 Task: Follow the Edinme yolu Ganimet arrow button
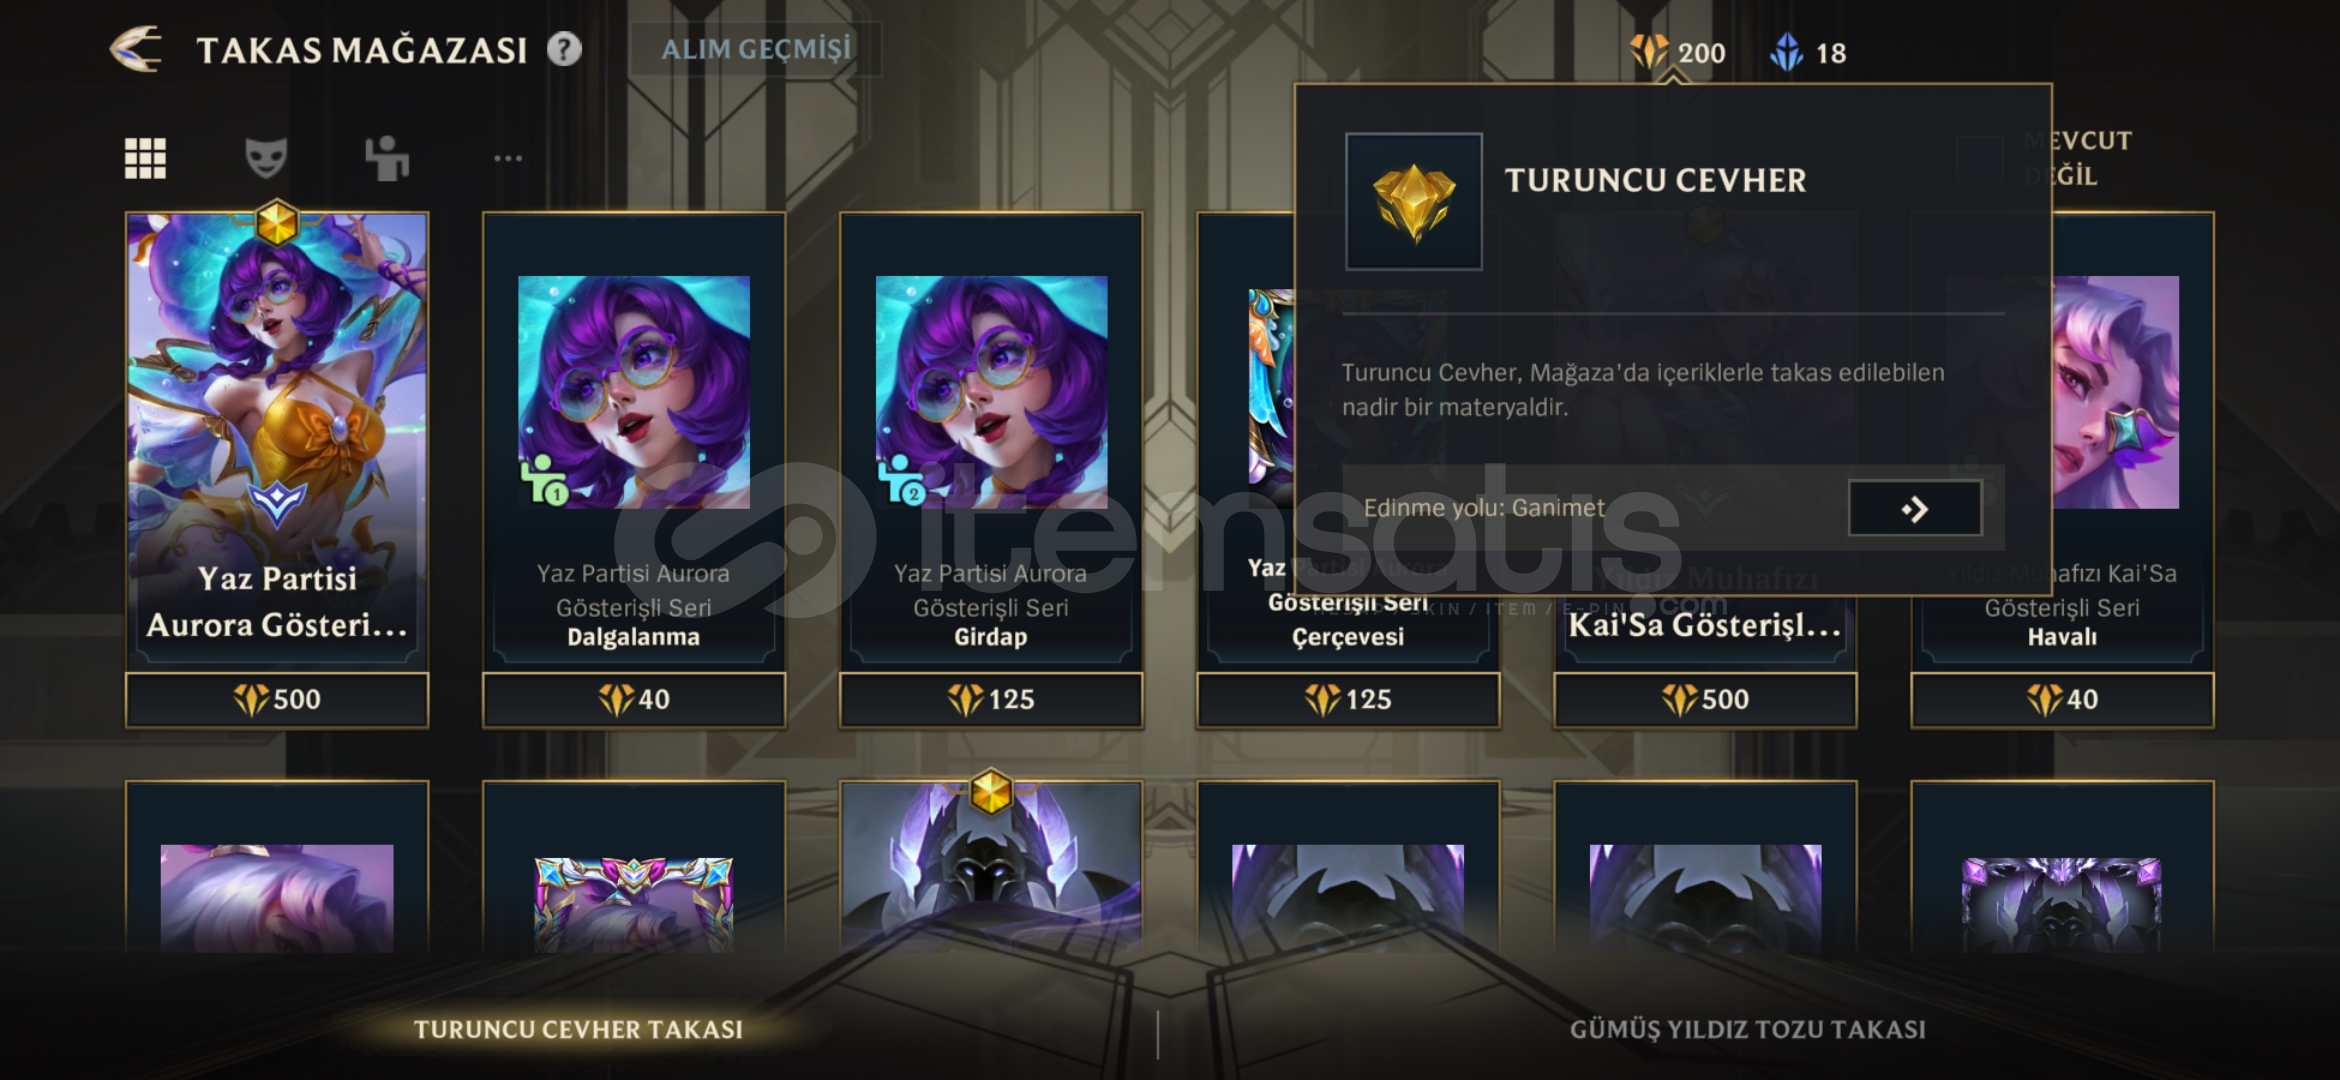pos(1914,508)
